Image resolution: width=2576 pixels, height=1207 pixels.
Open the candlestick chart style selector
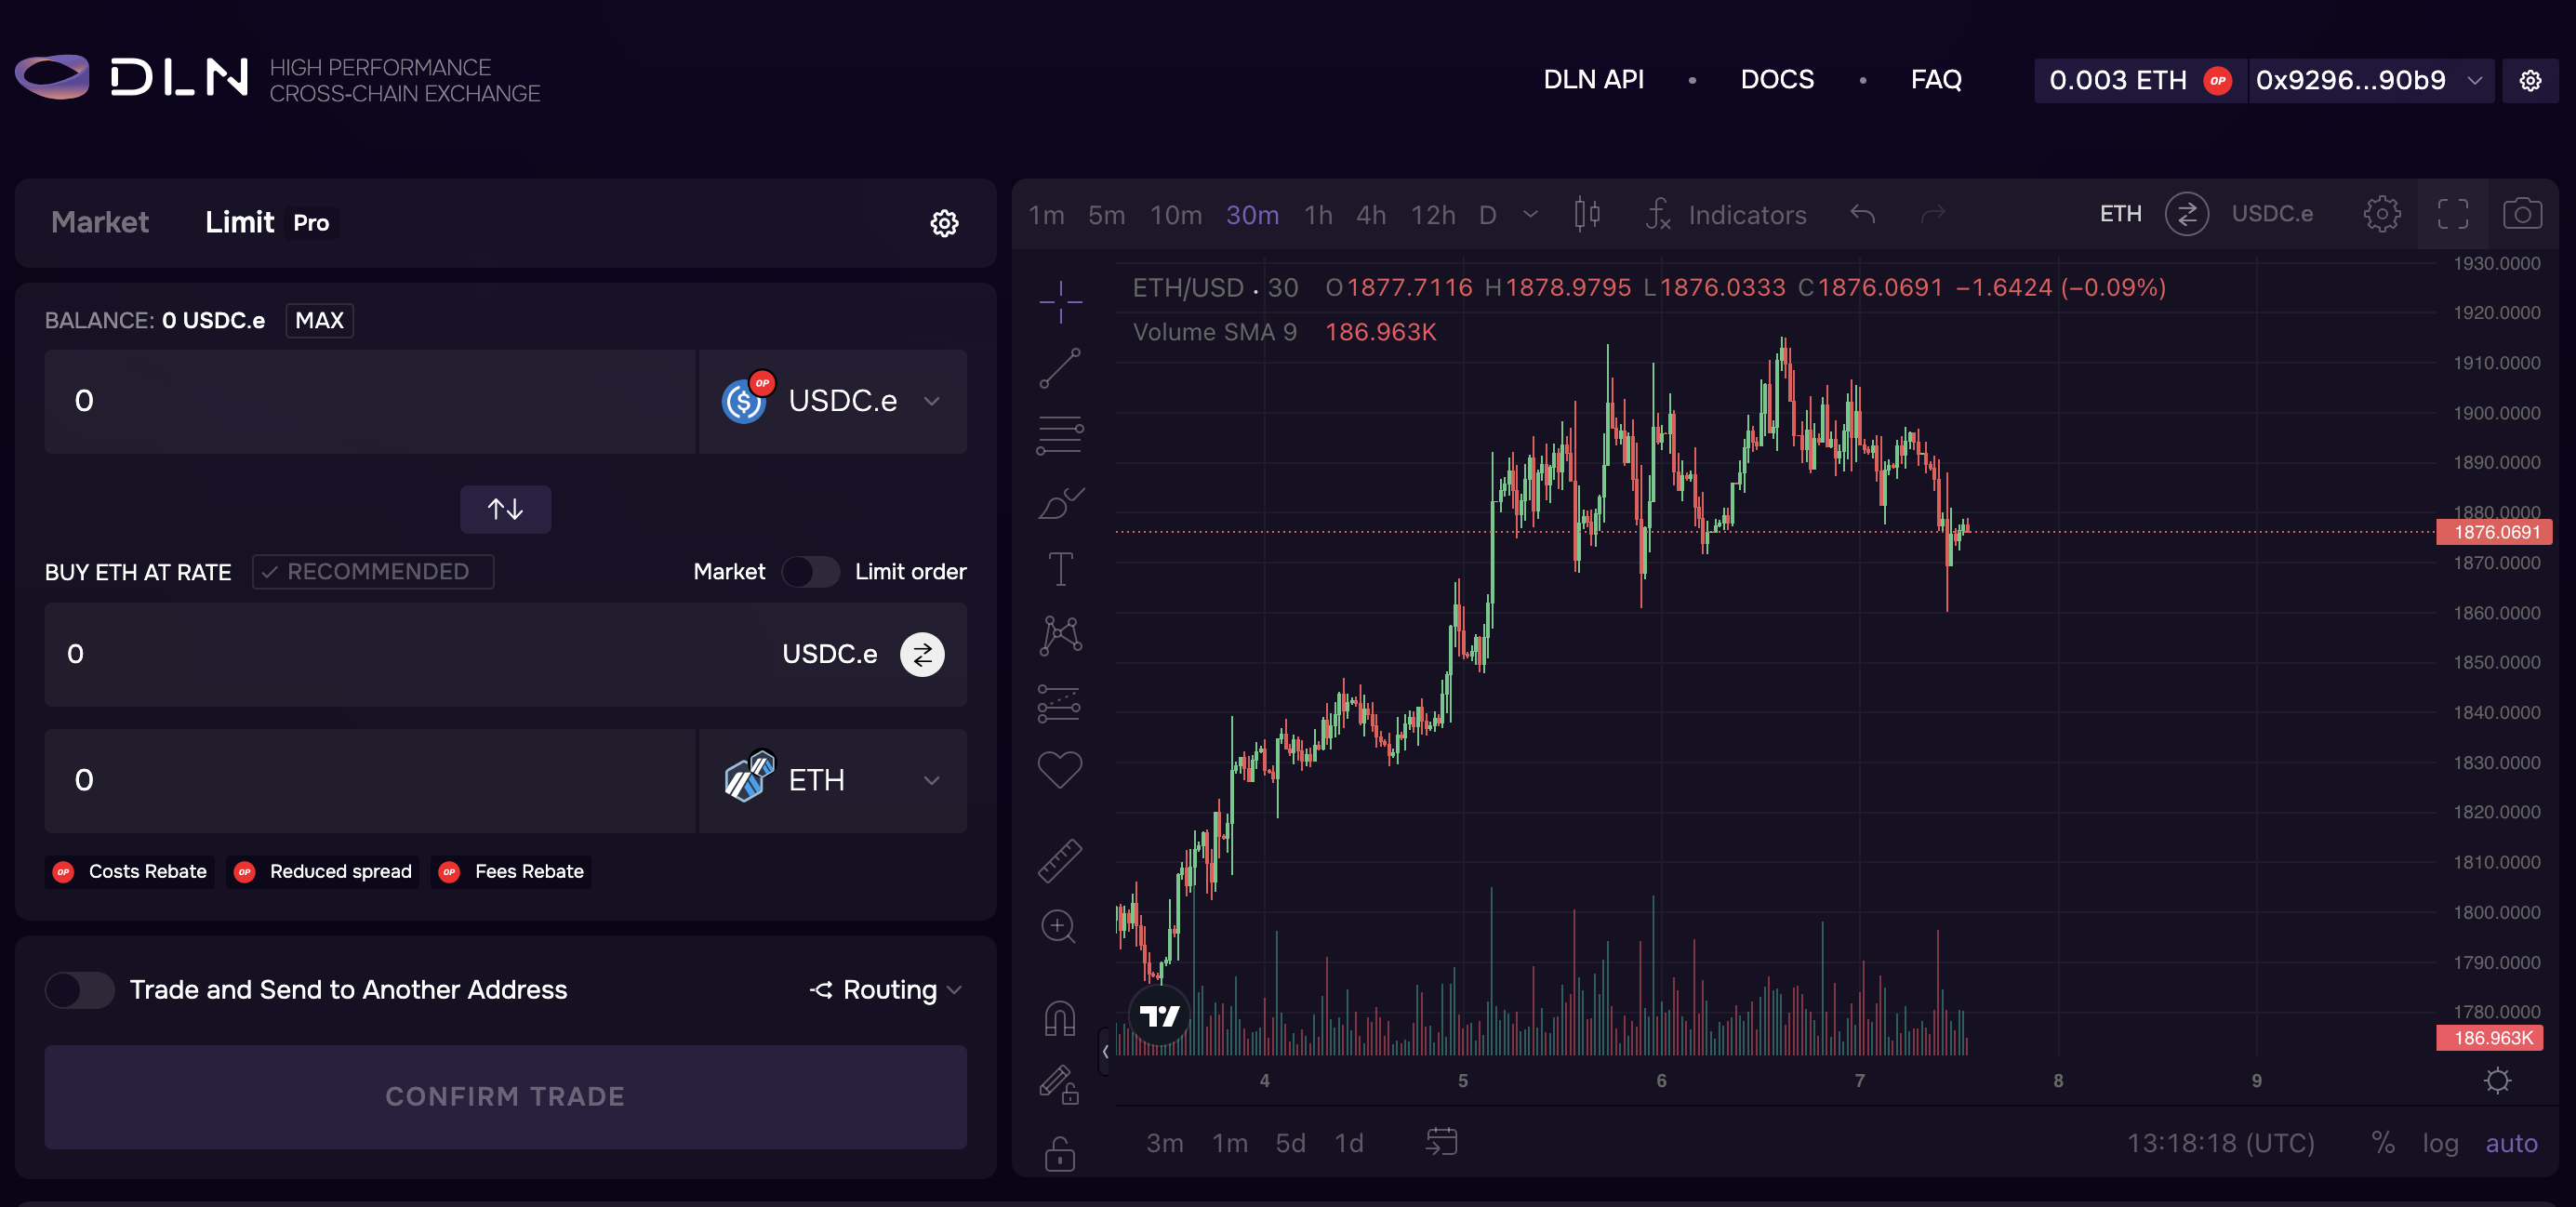click(1587, 214)
